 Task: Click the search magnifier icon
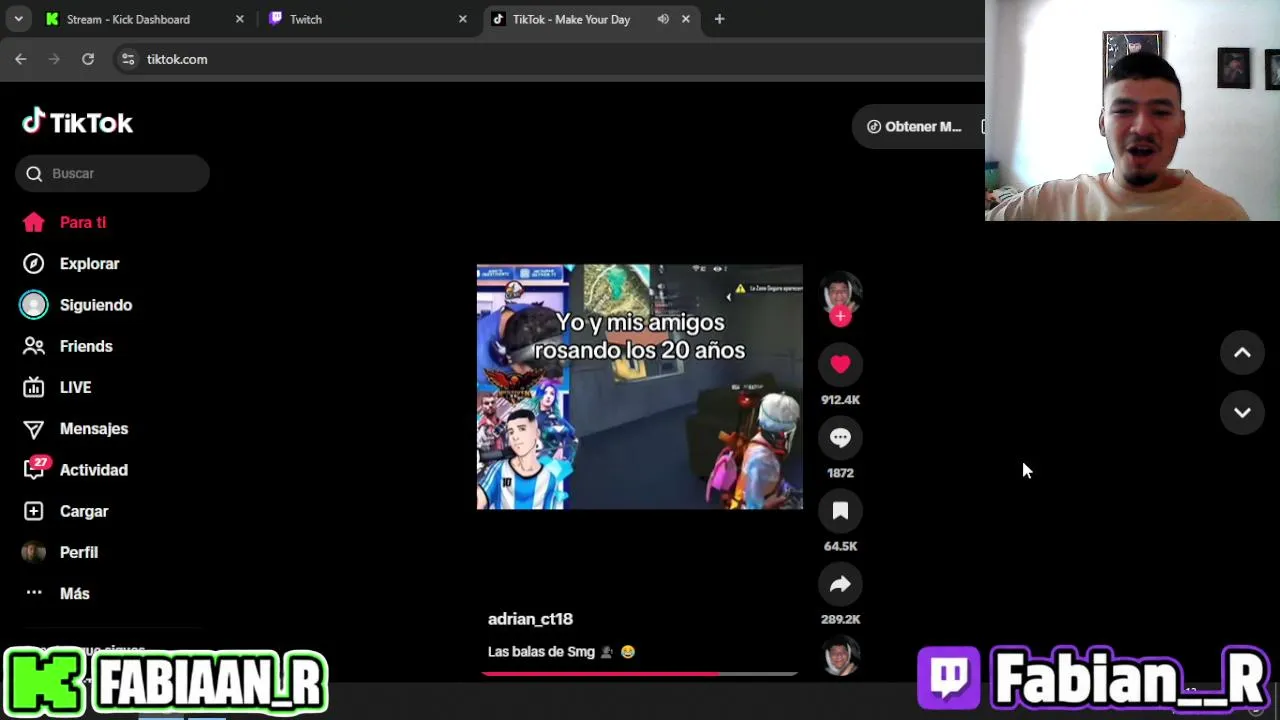point(34,174)
